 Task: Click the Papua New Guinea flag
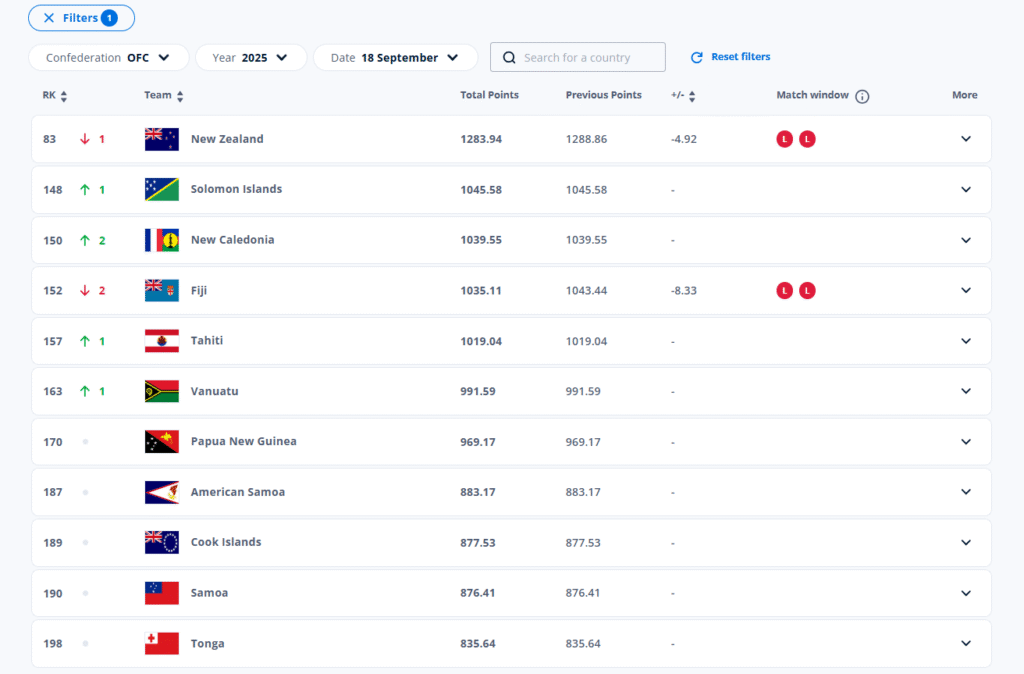[x=161, y=442]
